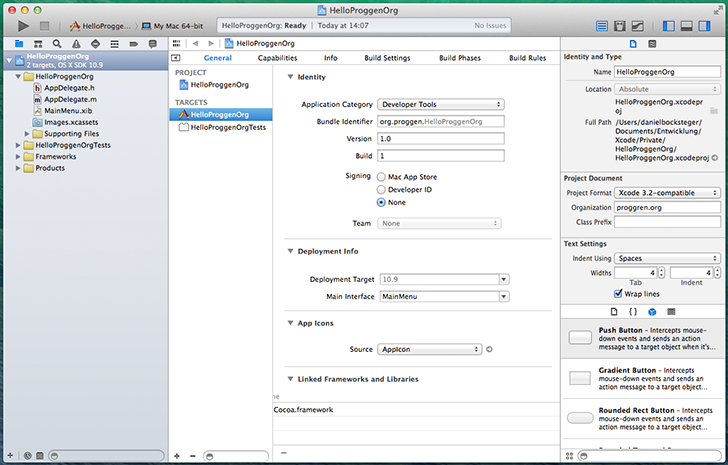This screenshot has height=465, width=728.
Task: Open the search navigator magnifier icon
Action: [58, 44]
